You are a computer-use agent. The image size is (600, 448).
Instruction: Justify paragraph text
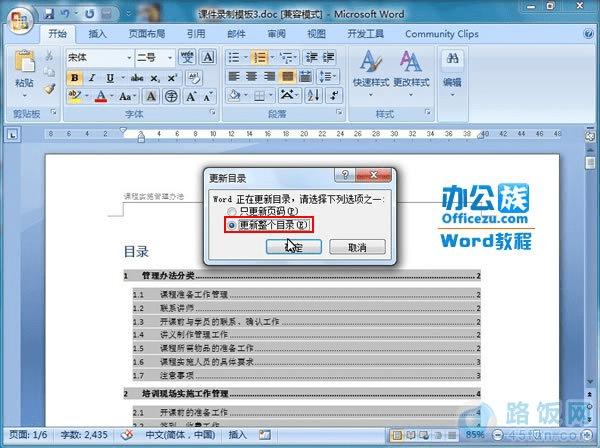click(287, 77)
